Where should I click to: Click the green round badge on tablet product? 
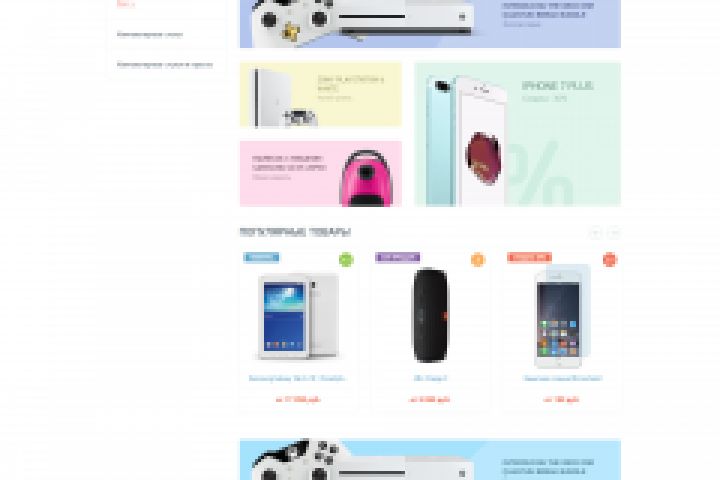tap(346, 260)
